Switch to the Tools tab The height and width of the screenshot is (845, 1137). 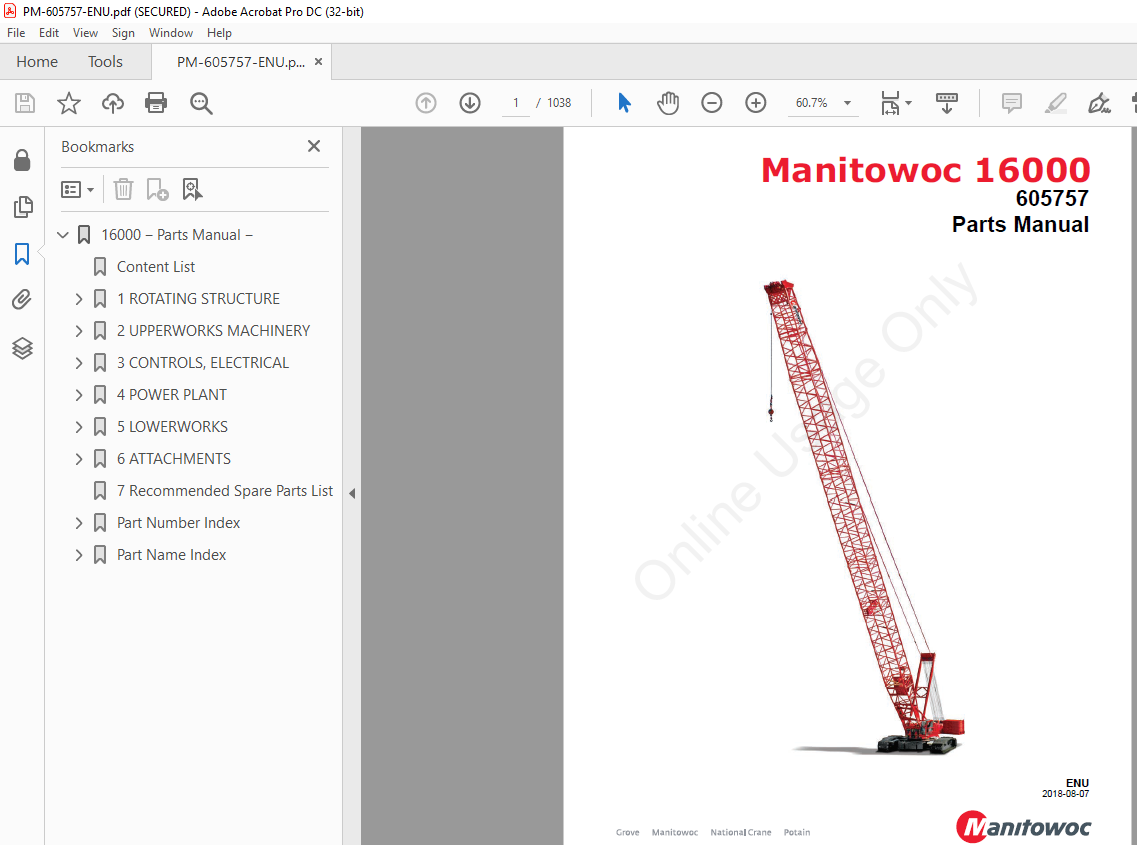(105, 62)
